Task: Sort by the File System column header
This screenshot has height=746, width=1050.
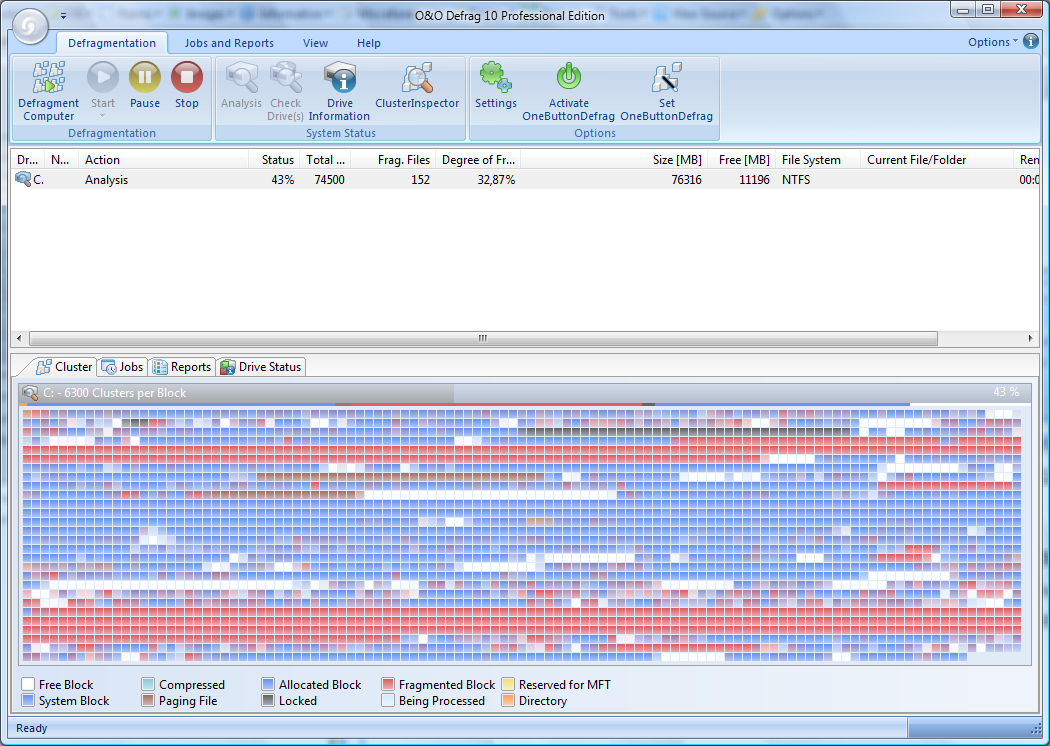Action: [818, 159]
